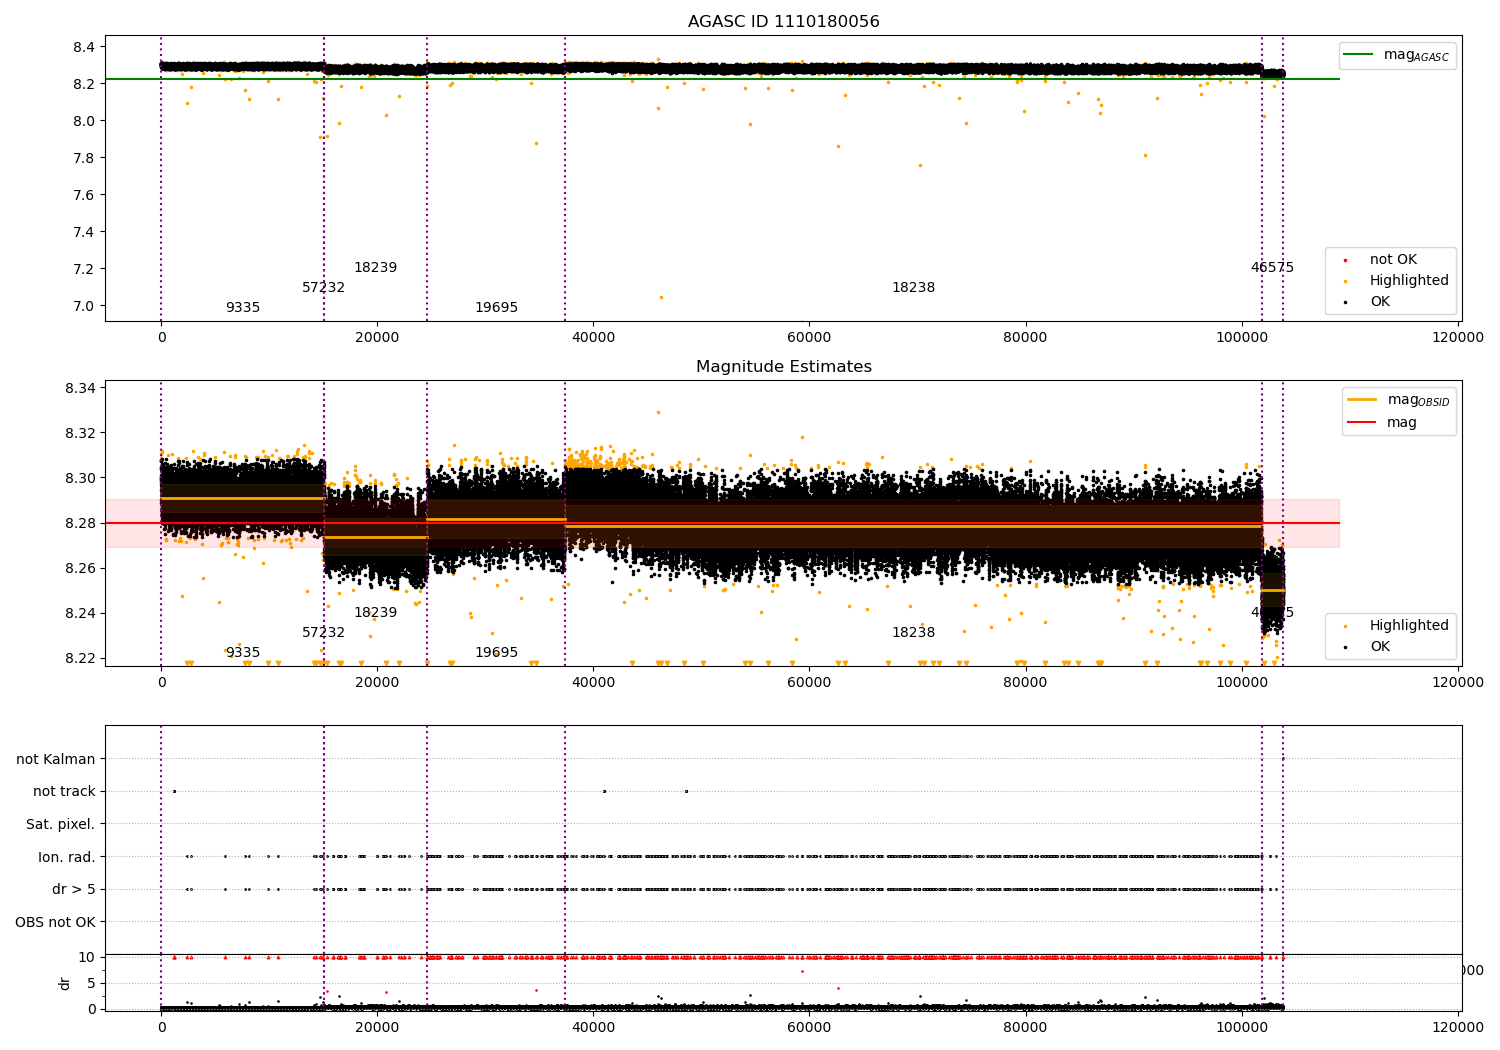The width and height of the screenshot is (1500, 1050).
Task: Click the 8.28 y-axis tick label
Action: pos(80,523)
